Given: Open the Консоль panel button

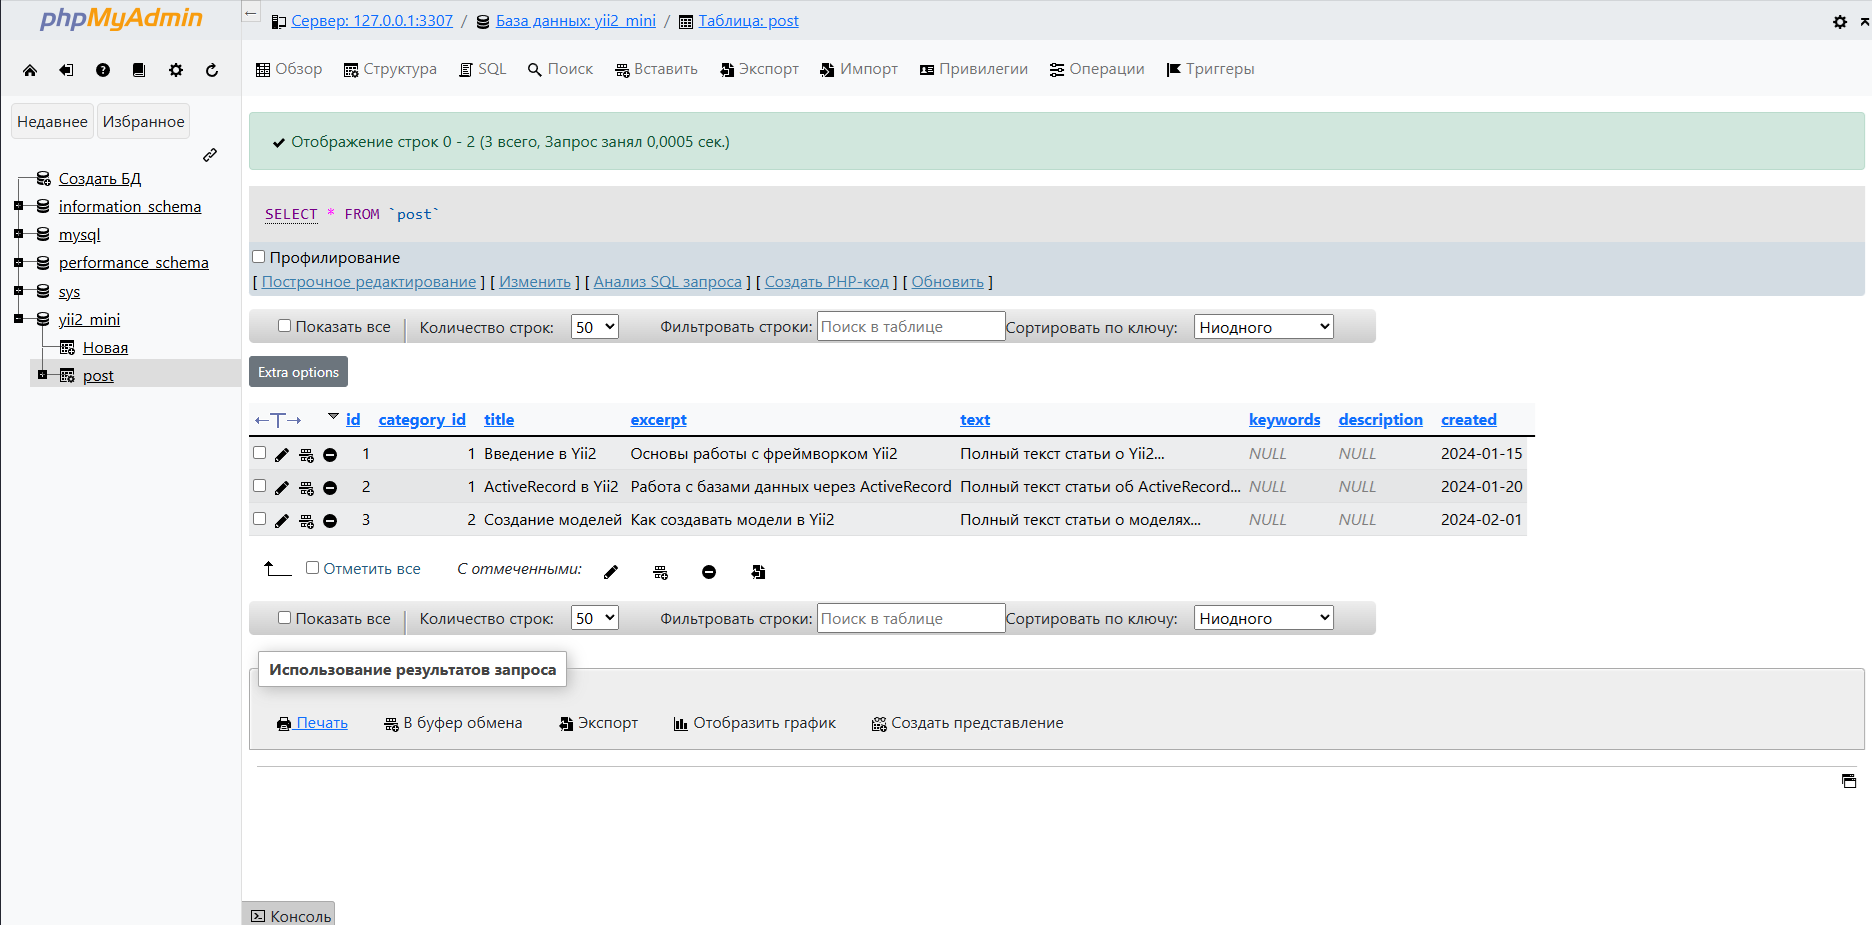Looking at the screenshot, I should pos(290,916).
